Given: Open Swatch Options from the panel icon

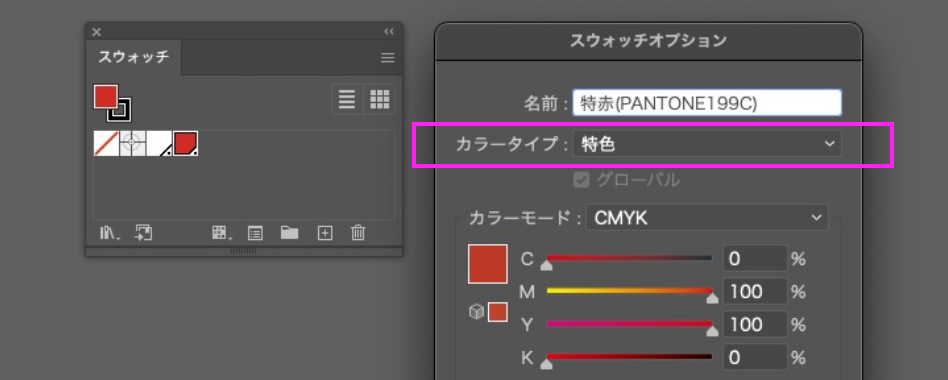Looking at the screenshot, I should (255, 233).
